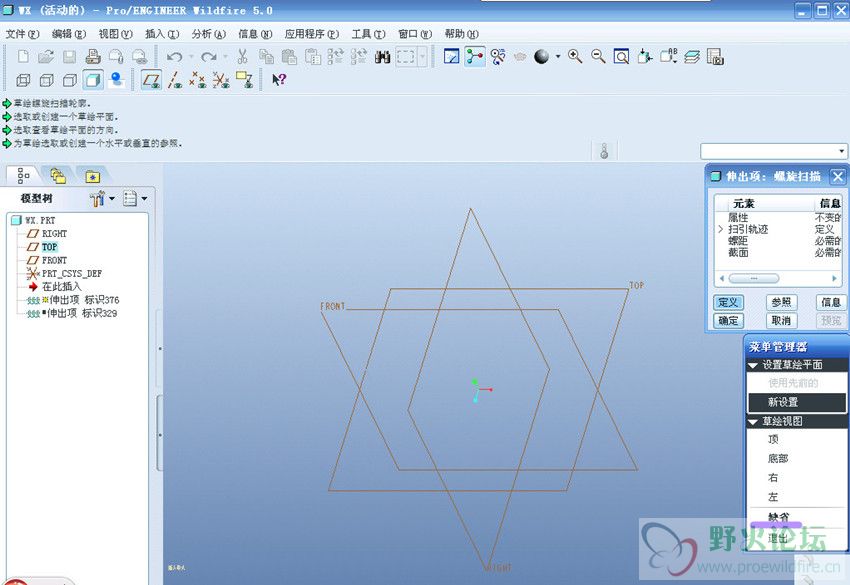The width and height of the screenshot is (850, 585).
Task: Toggle datum planes display
Action: click(x=151, y=80)
